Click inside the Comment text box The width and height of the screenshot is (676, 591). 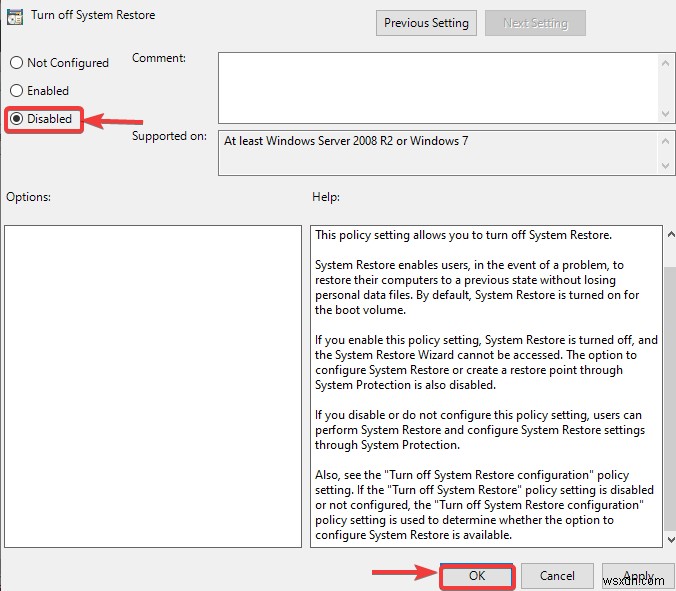pos(438,88)
